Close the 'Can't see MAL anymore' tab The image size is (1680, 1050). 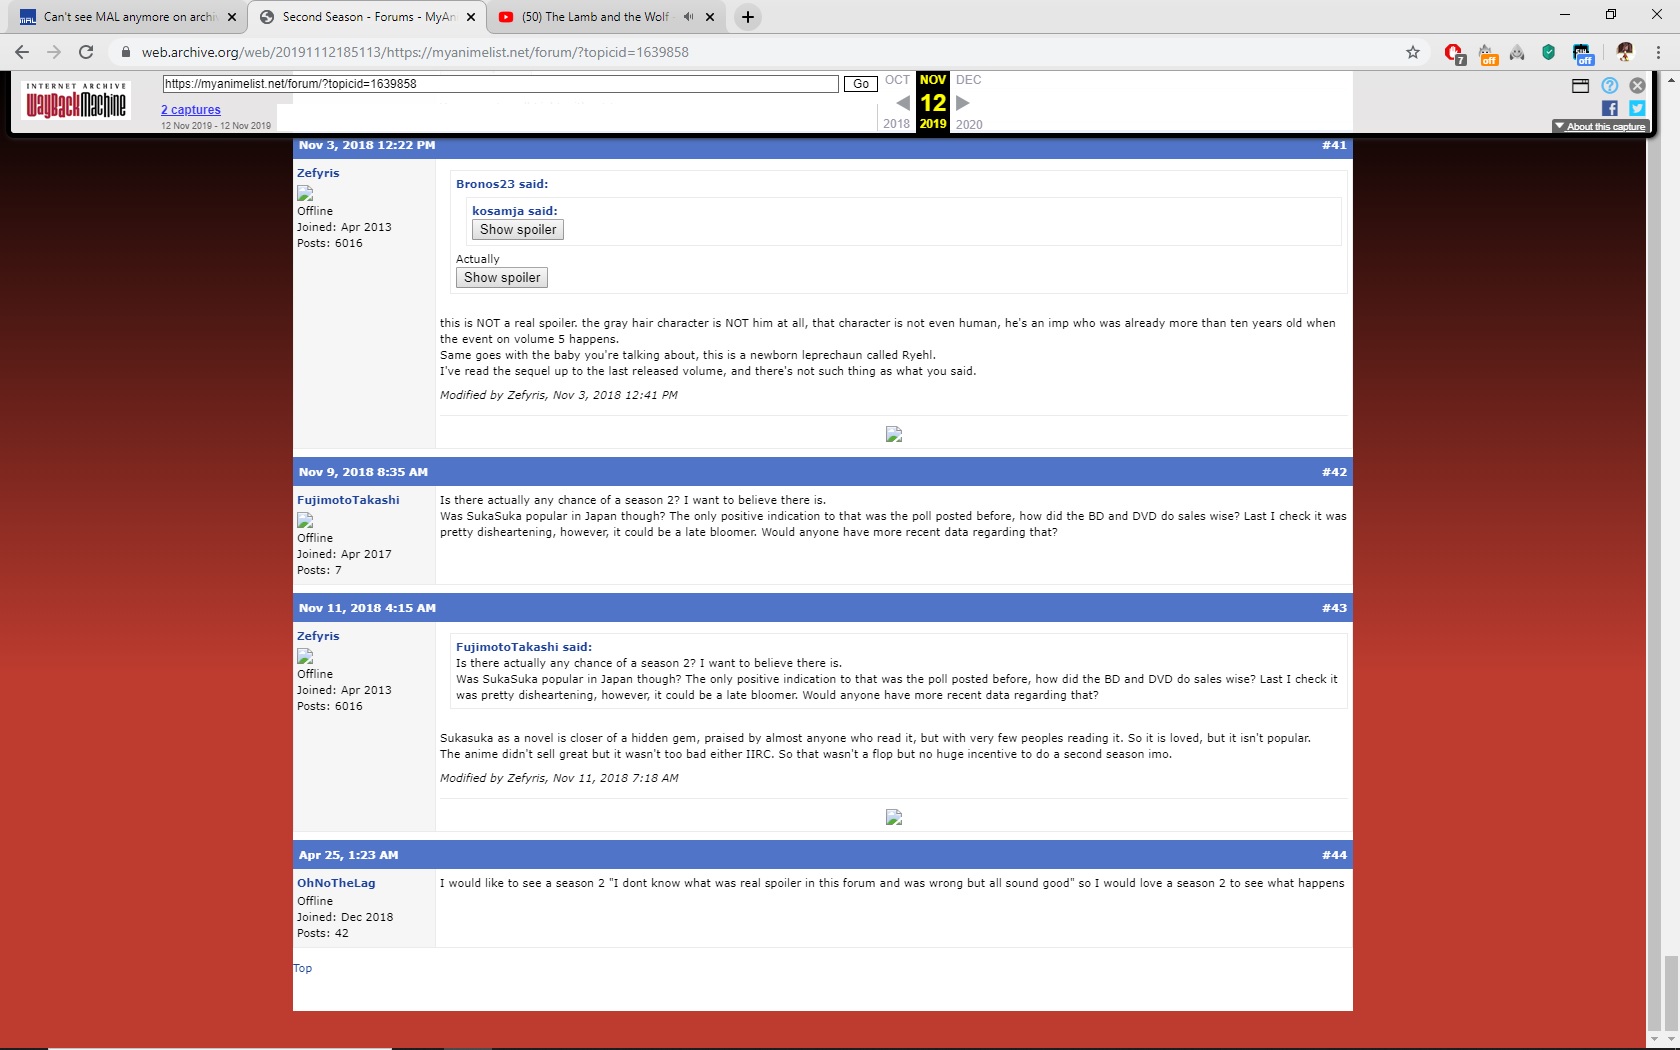point(231,17)
